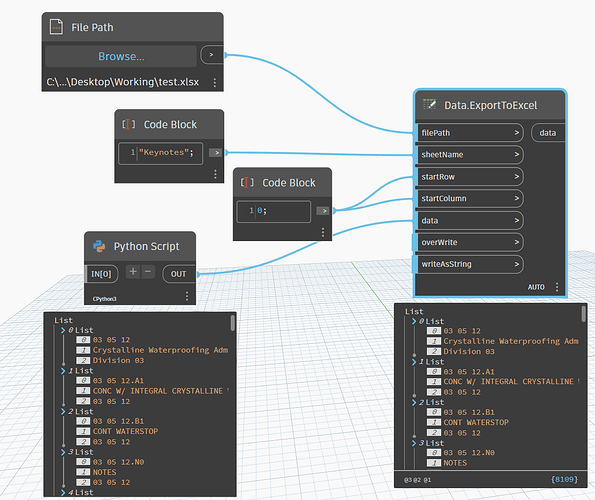Collapse the 2 List item in Python preview

(x=63, y=412)
